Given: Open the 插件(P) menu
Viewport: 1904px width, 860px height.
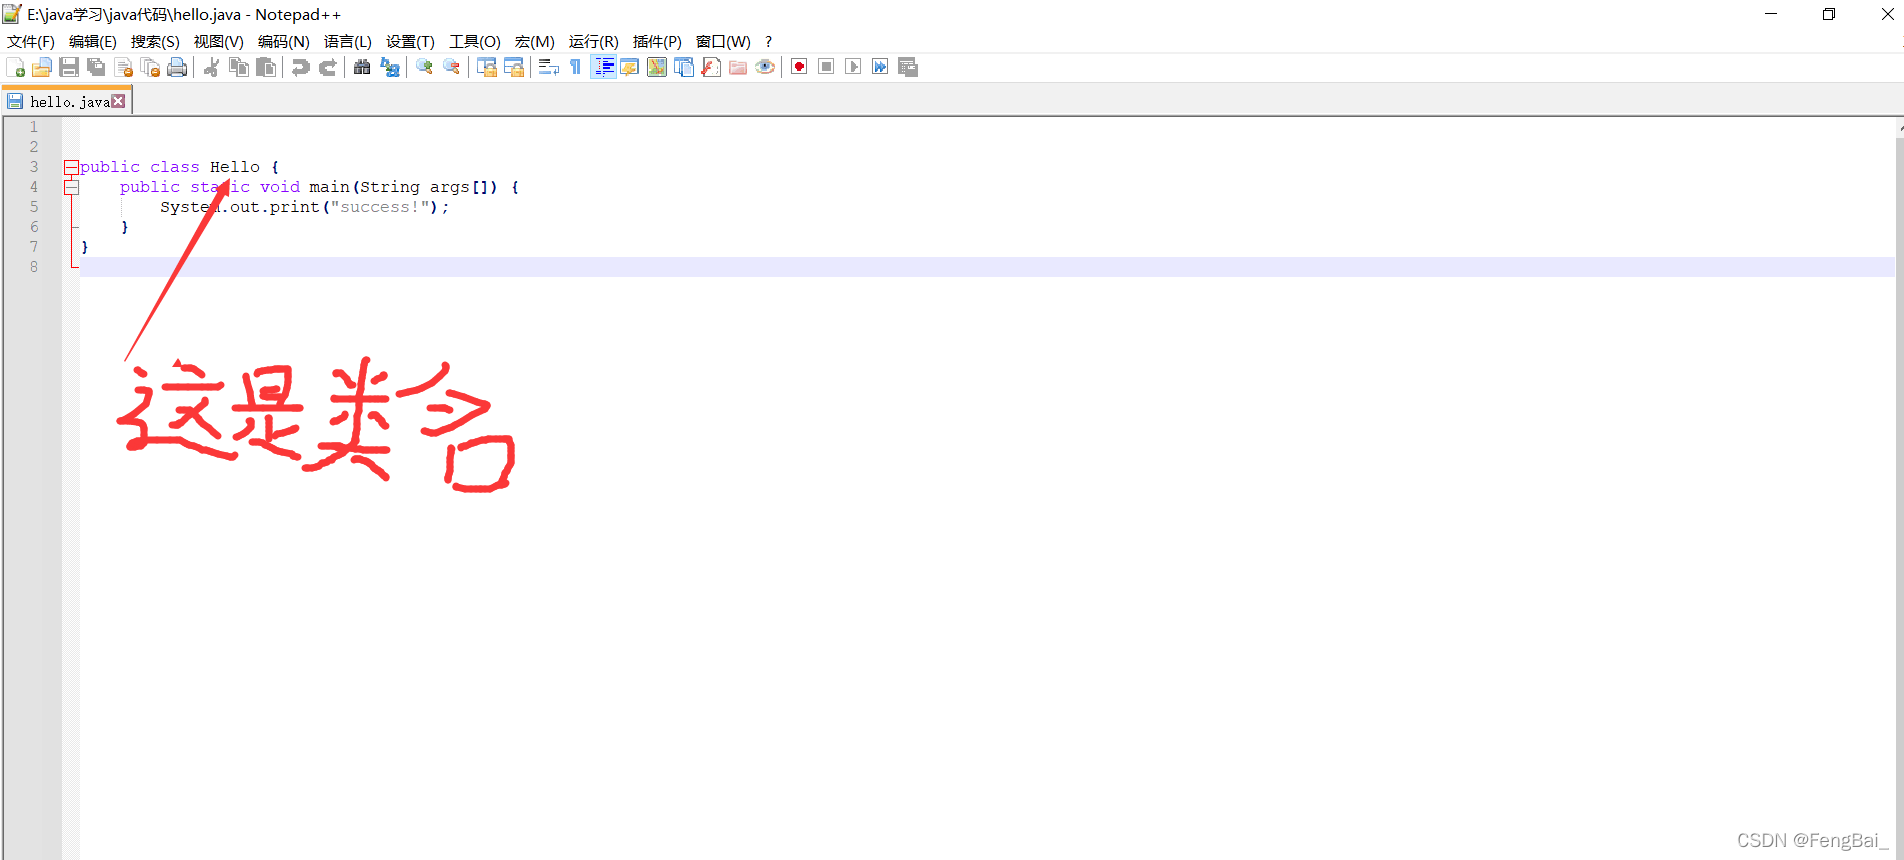Looking at the screenshot, I should (657, 41).
